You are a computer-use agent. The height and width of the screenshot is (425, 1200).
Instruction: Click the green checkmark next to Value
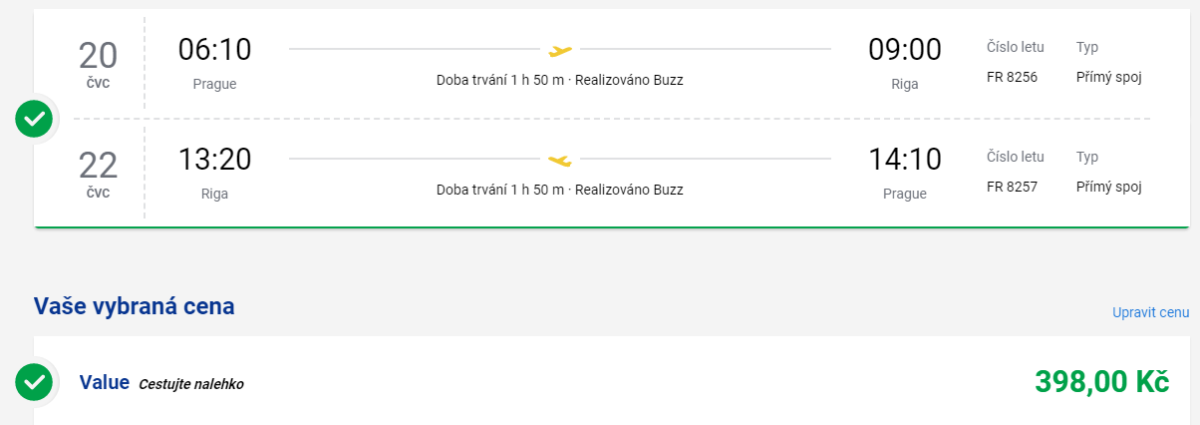click(35, 382)
